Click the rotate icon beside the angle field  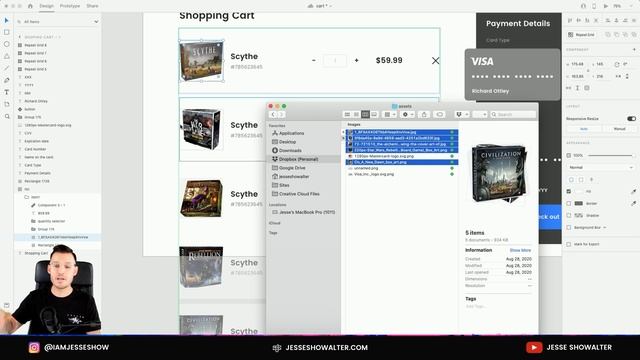point(616,64)
